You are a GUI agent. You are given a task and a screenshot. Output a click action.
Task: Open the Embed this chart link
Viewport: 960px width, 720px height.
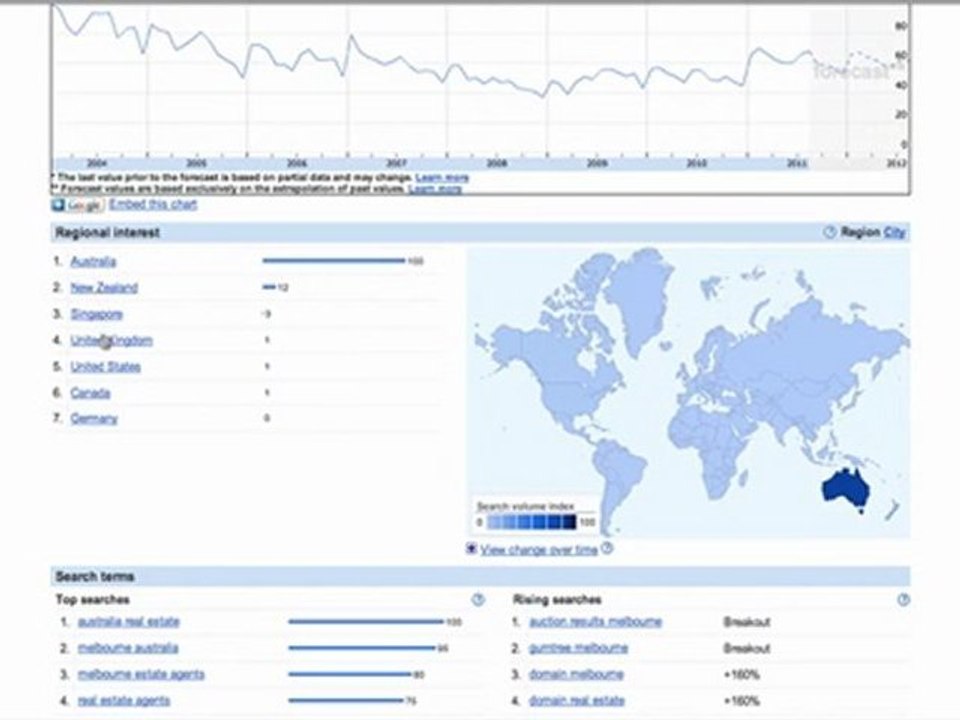pyautogui.click(x=153, y=204)
